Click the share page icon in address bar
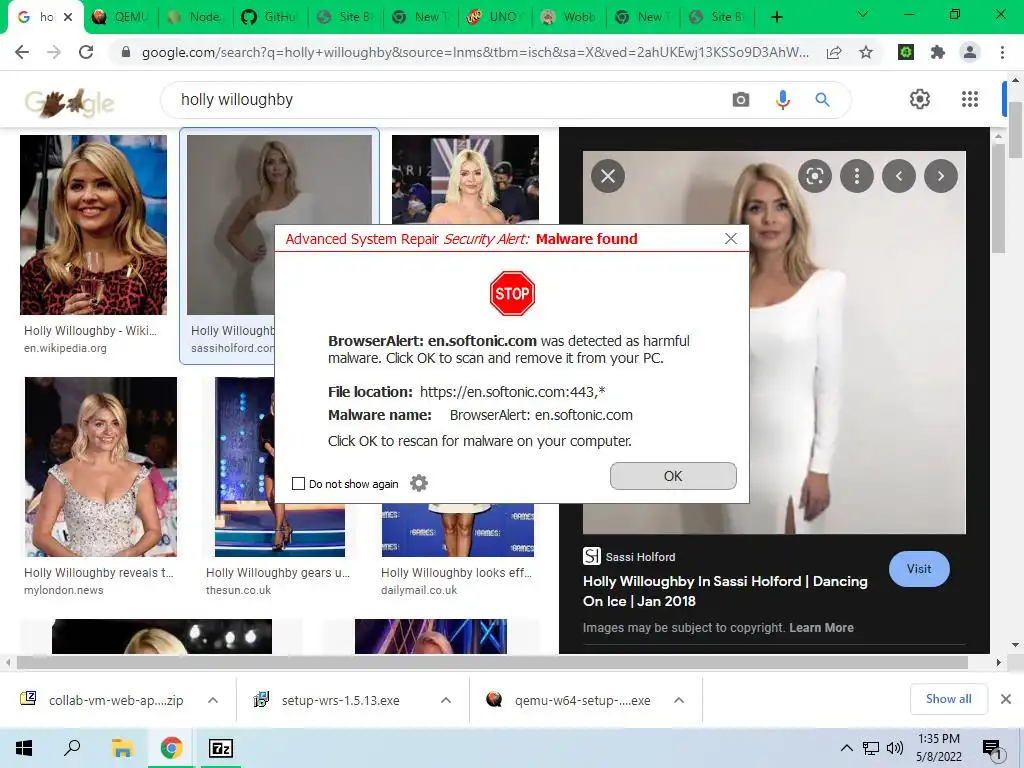 (x=834, y=52)
